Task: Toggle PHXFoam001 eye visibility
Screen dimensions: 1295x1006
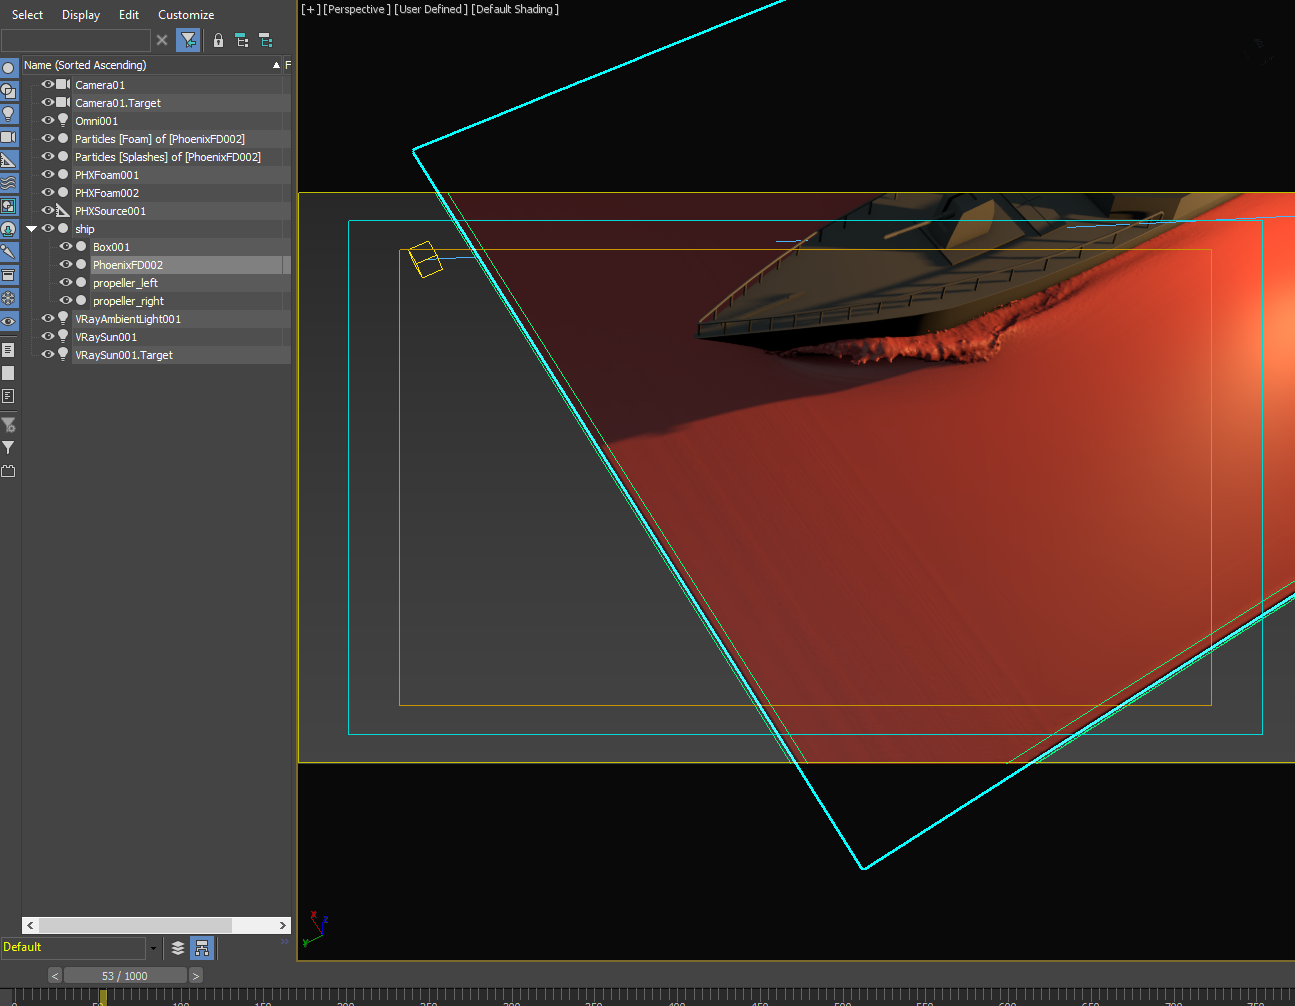Action: 47,175
